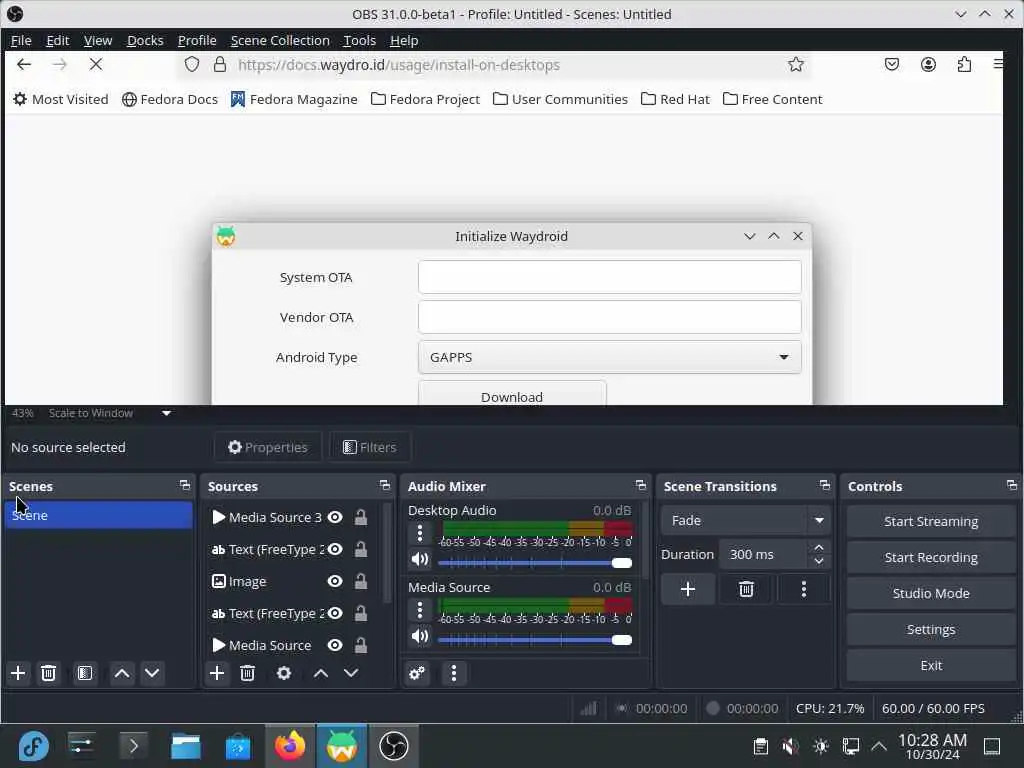Move scene down arrow in Scenes panel
1024x768 pixels.
click(152, 673)
